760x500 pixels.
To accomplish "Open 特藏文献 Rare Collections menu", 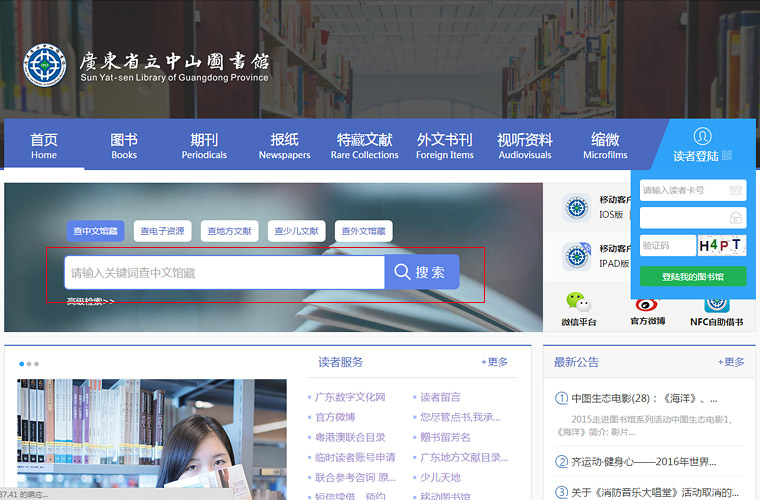I will [x=364, y=145].
